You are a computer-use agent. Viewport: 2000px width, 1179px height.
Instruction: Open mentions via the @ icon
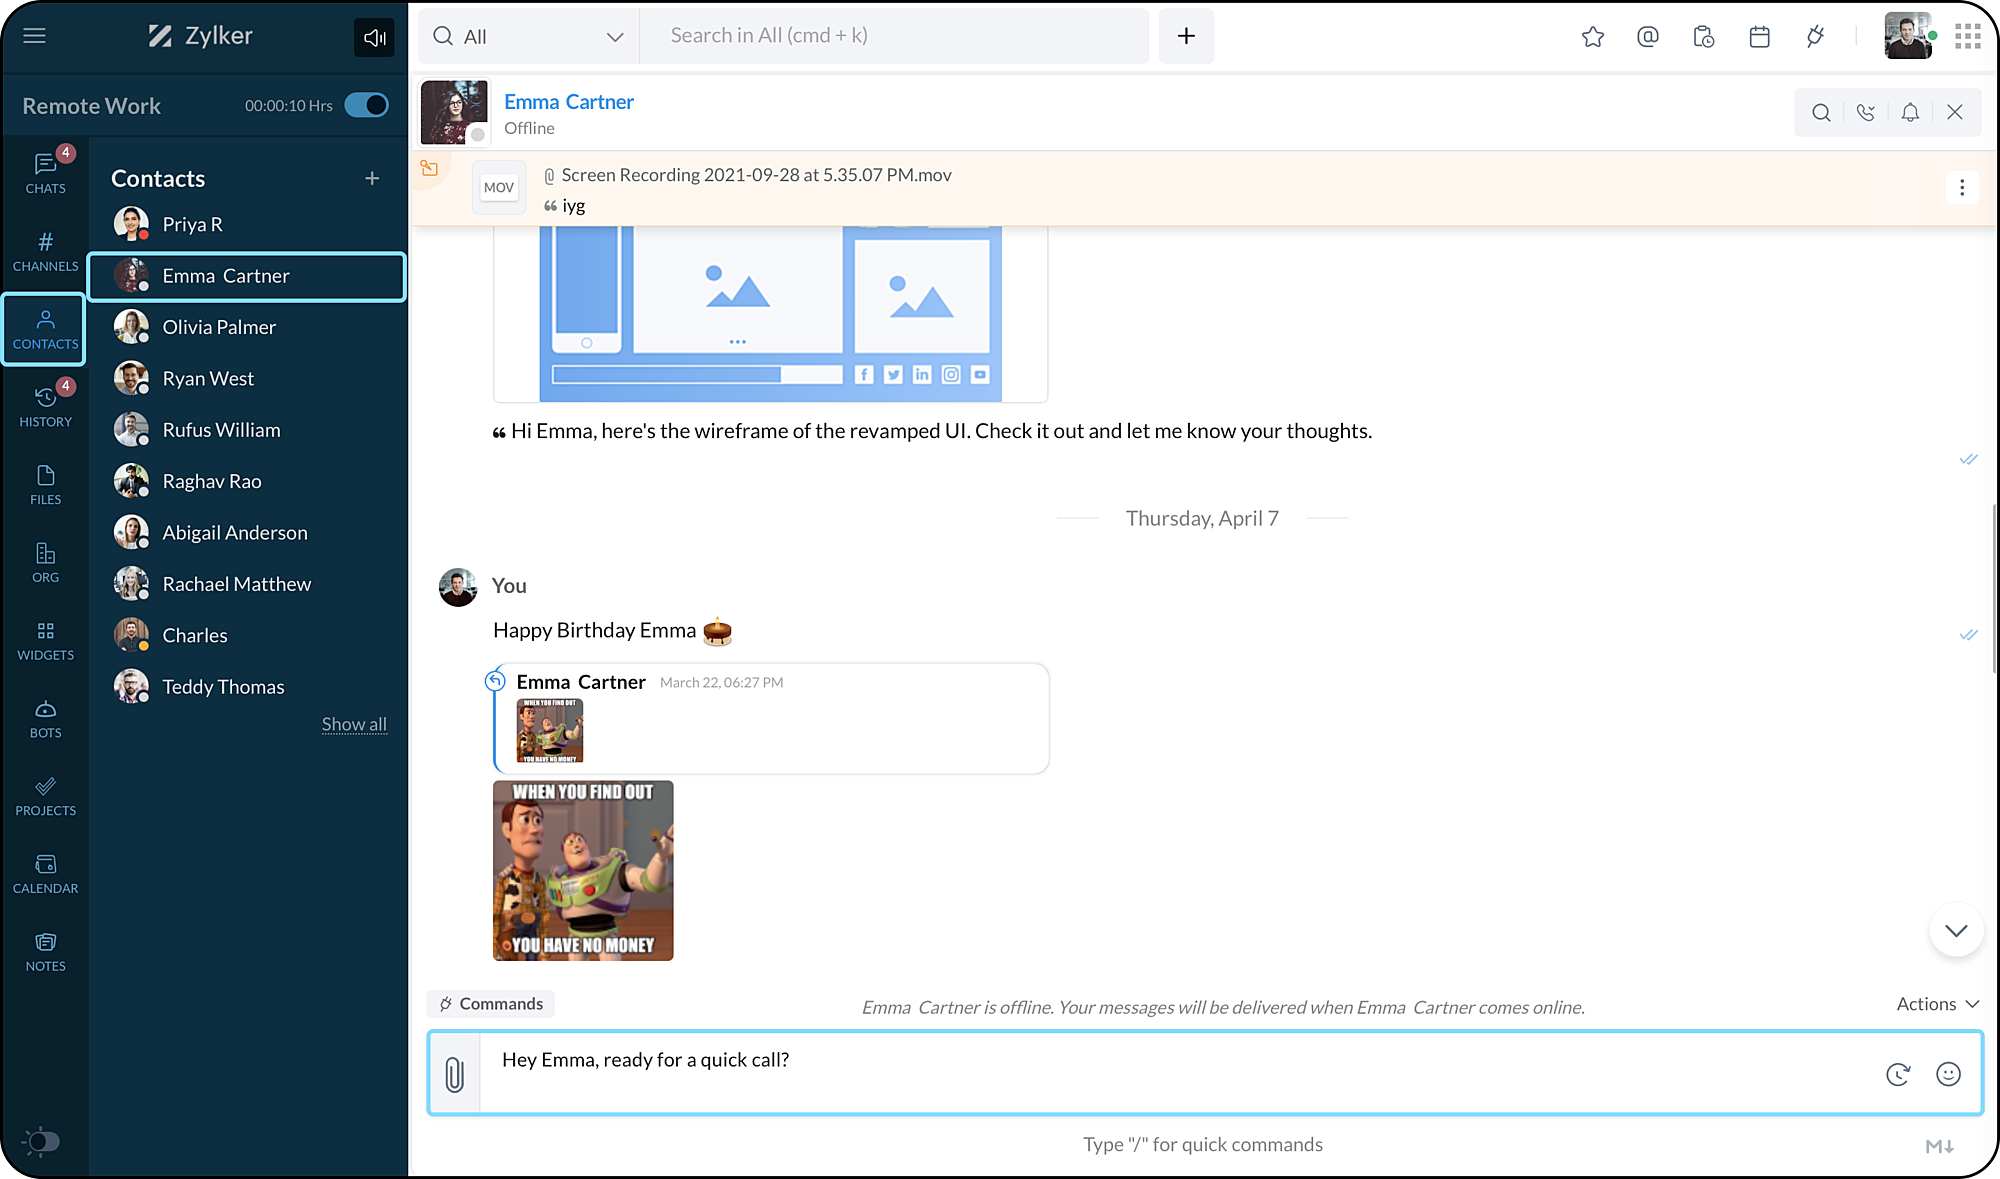(x=1648, y=37)
